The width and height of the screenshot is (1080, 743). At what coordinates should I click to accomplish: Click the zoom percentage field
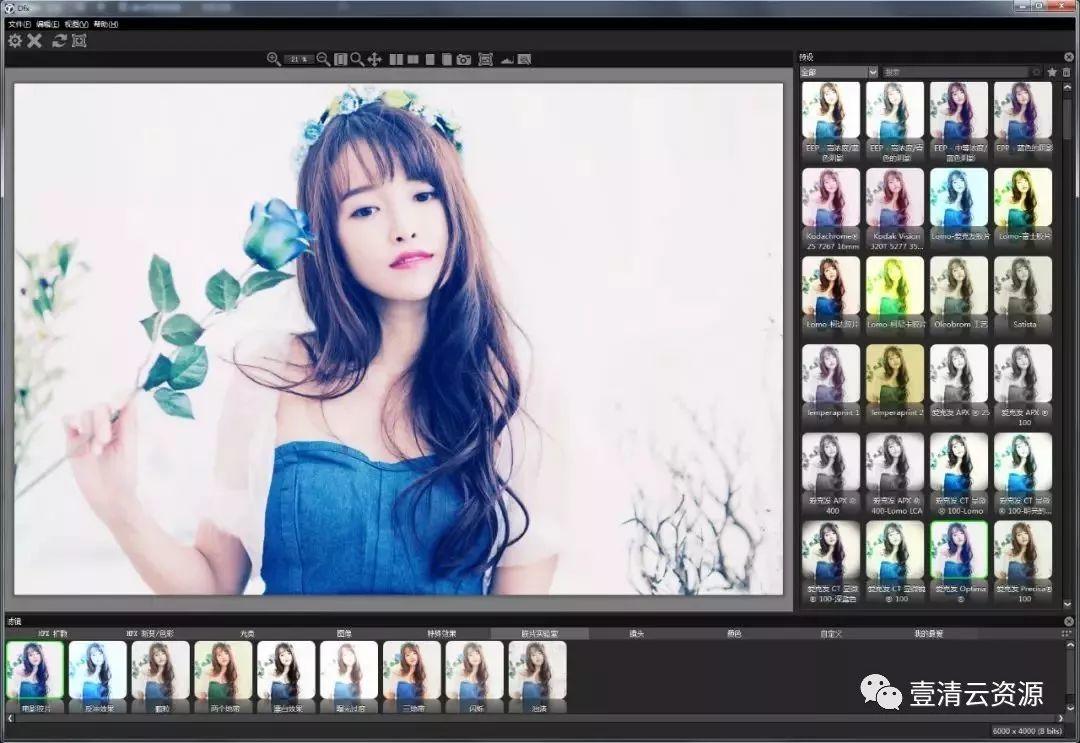click(299, 60)
